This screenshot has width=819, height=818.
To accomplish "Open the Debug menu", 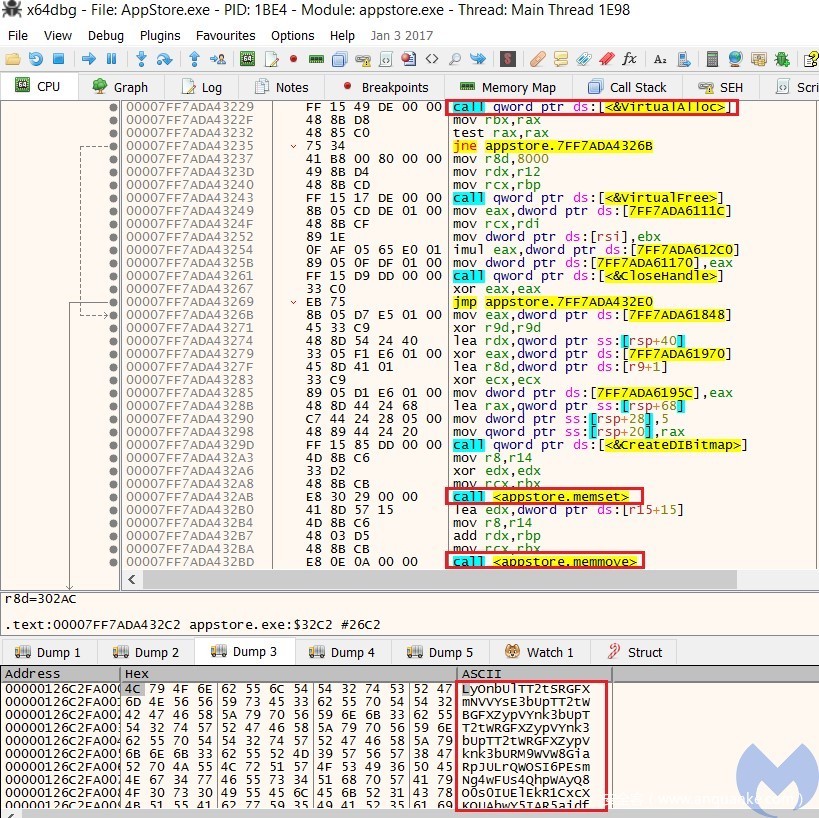I will [x=106, y=35].
